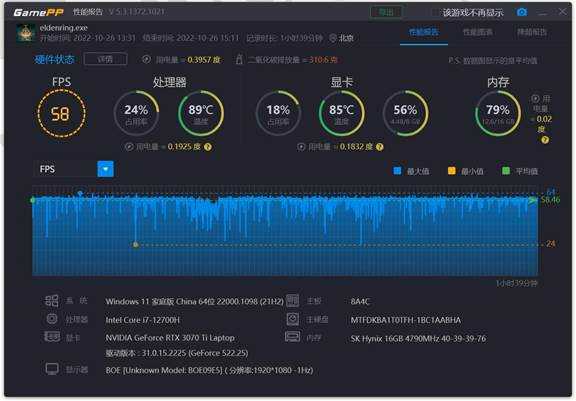The width and height of the screenshot is (576, 401).
Task: Click the Intel Core i7-12700H text
Action: pyautogui.click(x=143, y=320)
